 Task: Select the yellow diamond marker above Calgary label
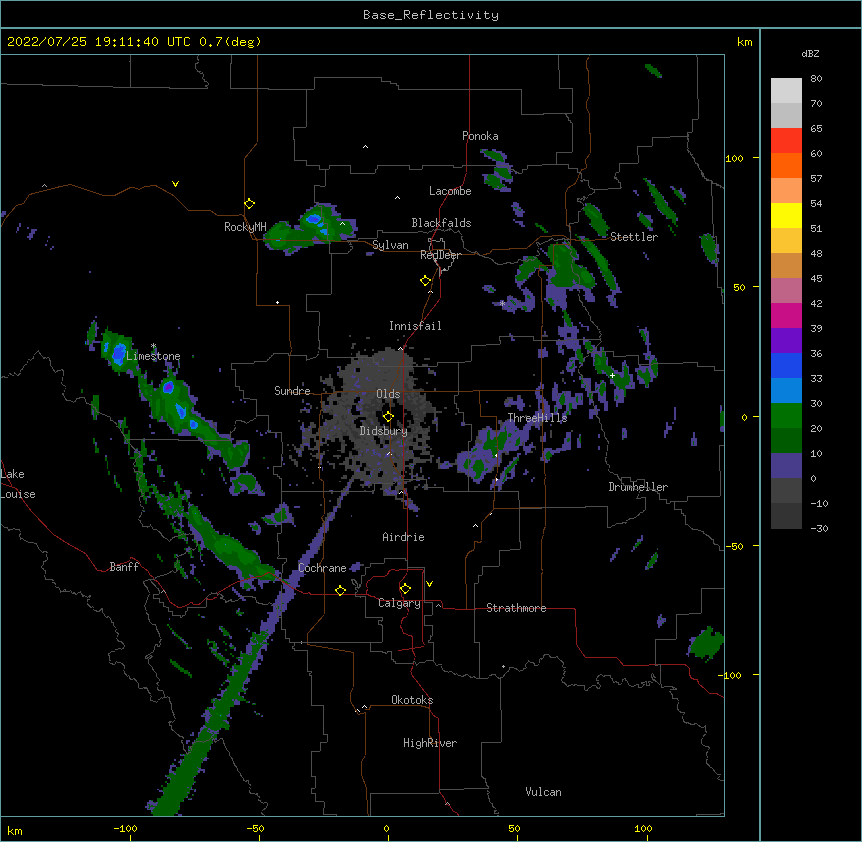(x=405, y=589)
